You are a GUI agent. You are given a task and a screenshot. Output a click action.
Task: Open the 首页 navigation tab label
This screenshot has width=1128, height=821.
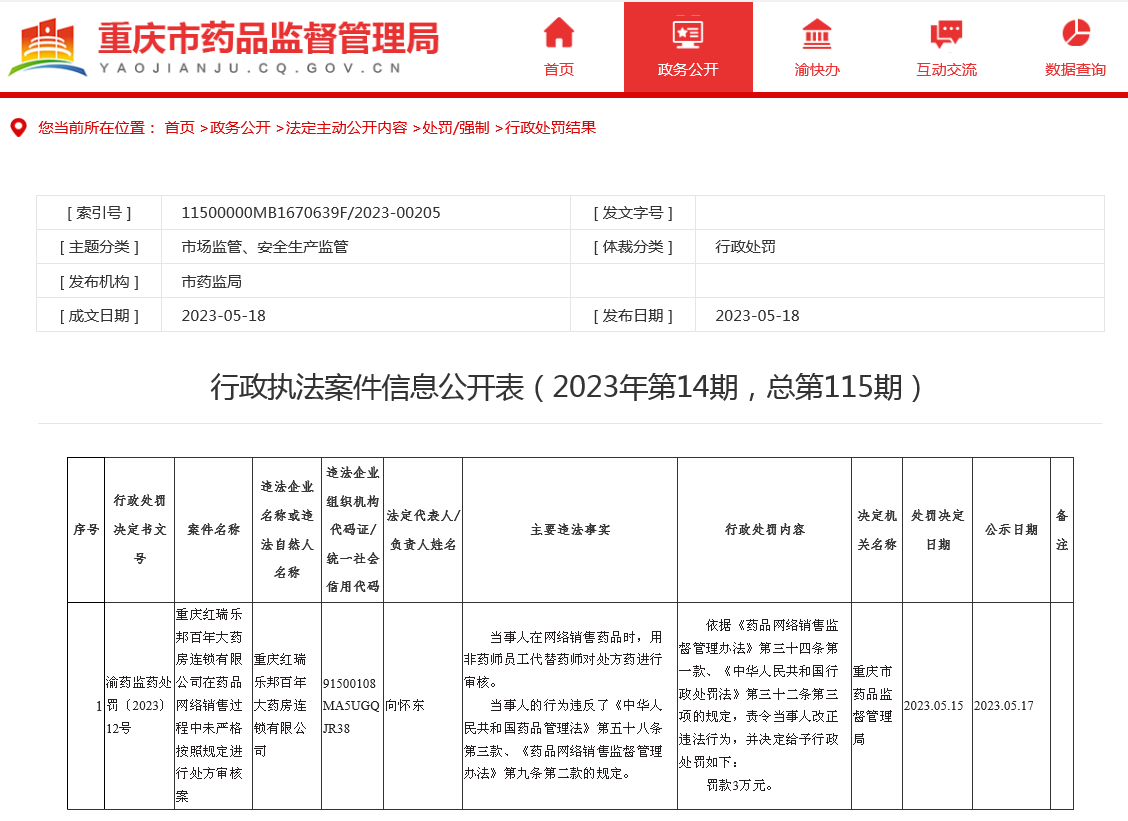(559, 70)
